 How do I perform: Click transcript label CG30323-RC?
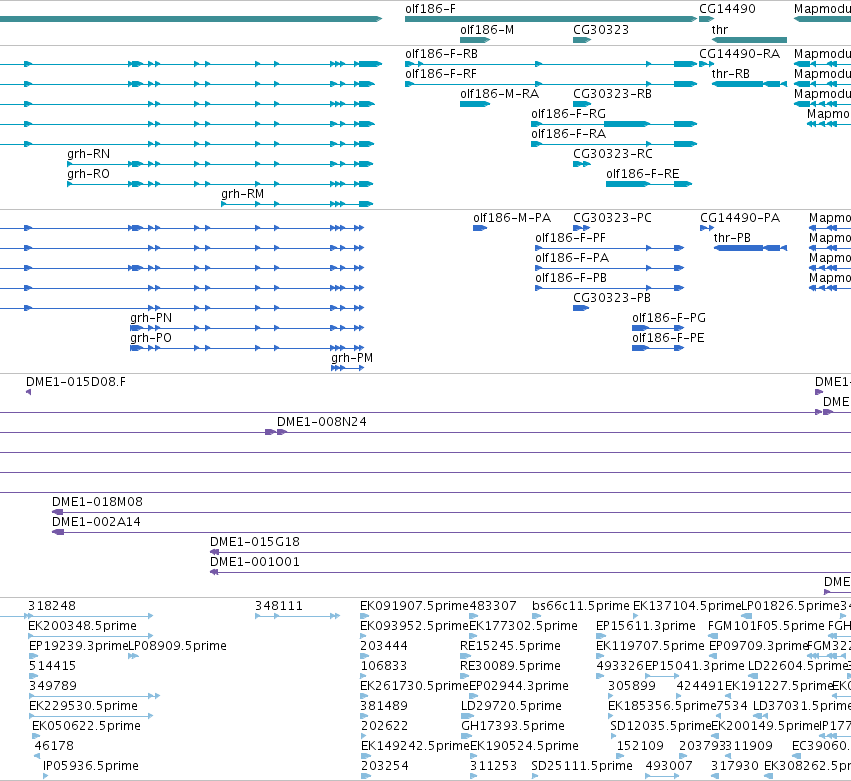613,154
